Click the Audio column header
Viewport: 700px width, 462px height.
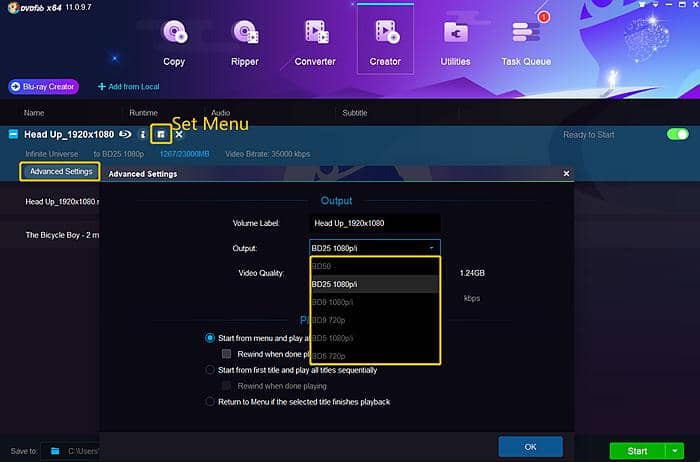coord(221,113)
